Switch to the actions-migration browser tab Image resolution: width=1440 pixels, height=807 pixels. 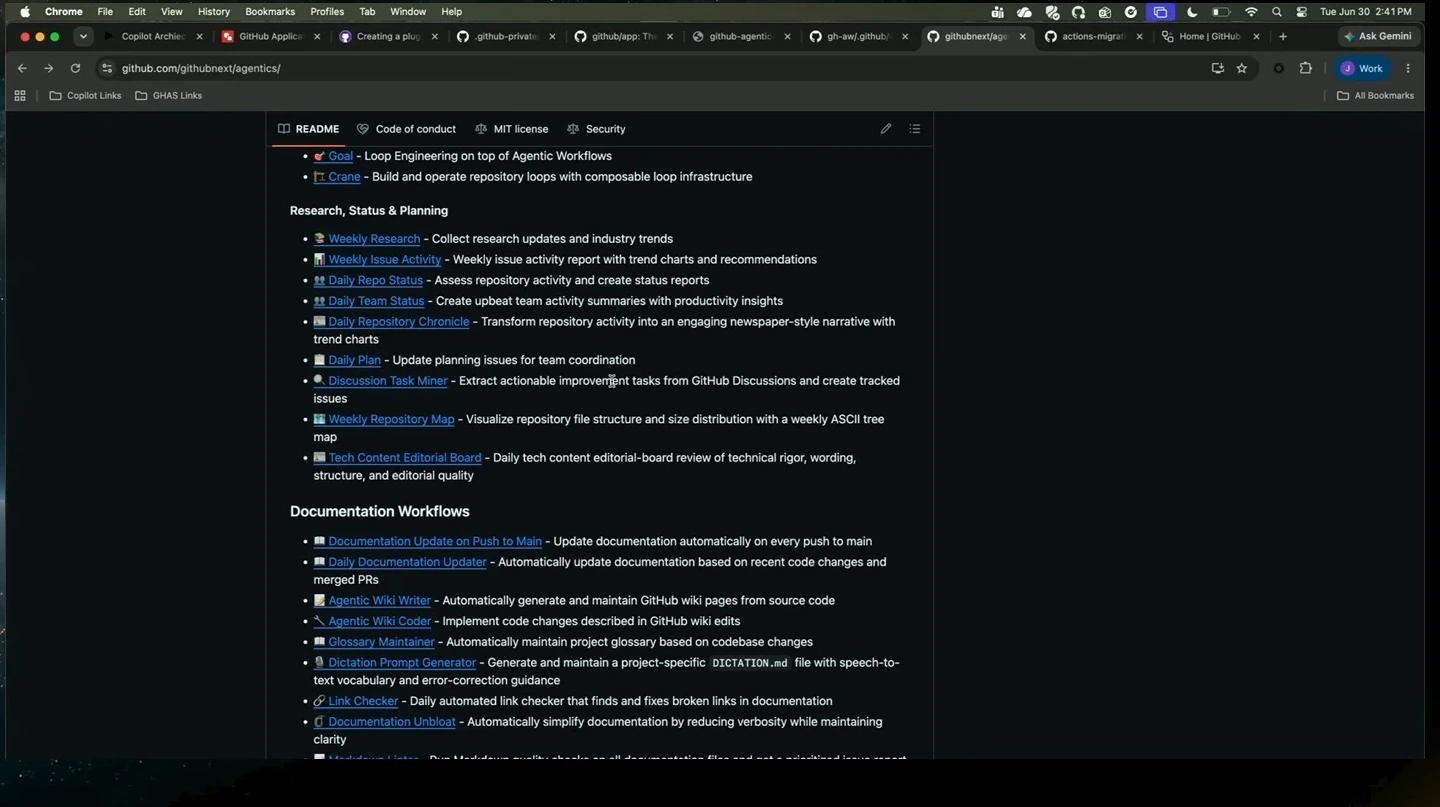tap(1093, 37)
